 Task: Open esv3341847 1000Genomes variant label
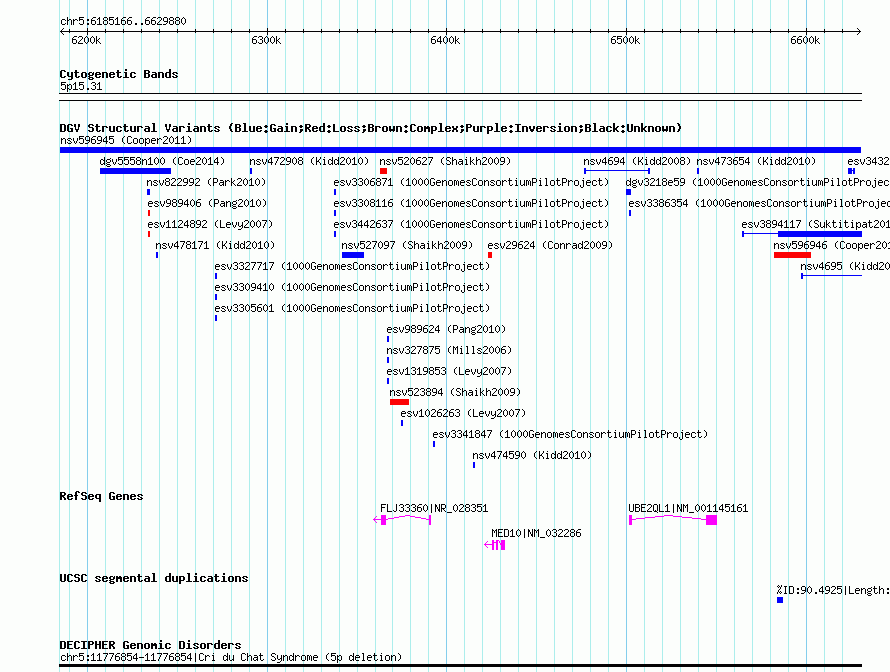(570, 434)
